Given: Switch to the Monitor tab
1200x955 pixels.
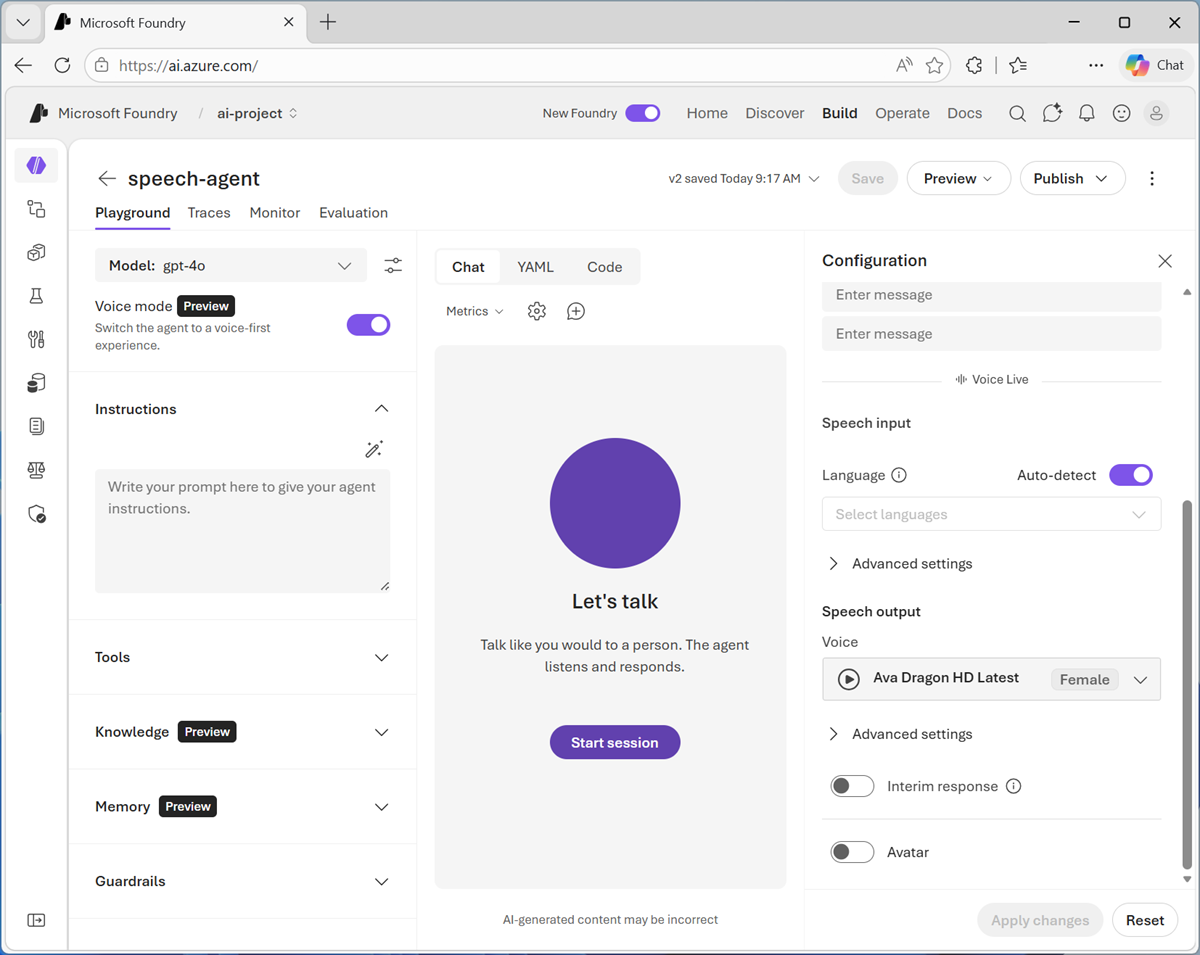Looking at the screenshot, I should pos(275,212).
